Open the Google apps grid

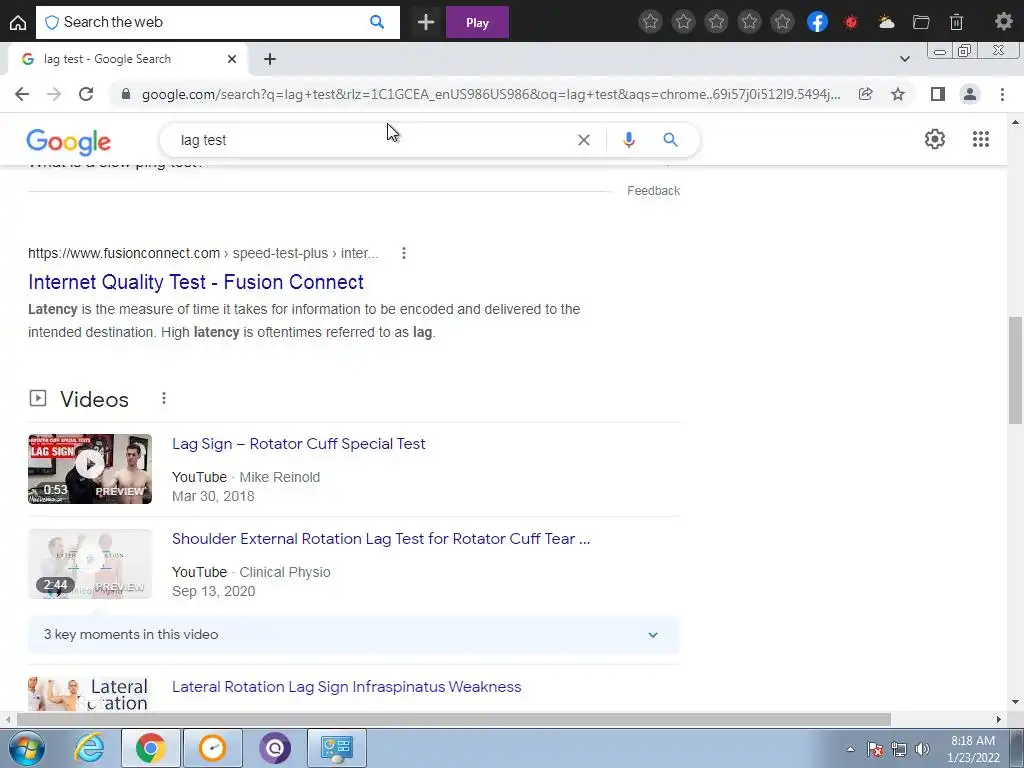pyautogui.click(x=981, y=139)
